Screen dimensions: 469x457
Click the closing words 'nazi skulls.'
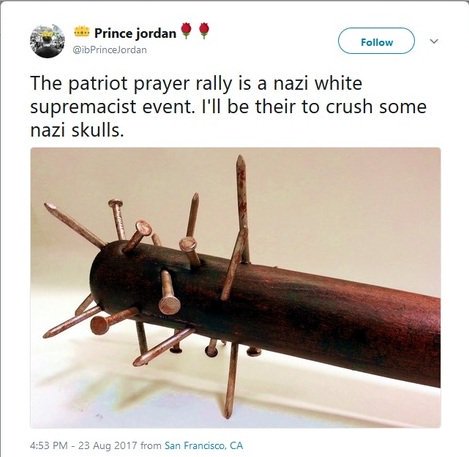pos(77,130)
